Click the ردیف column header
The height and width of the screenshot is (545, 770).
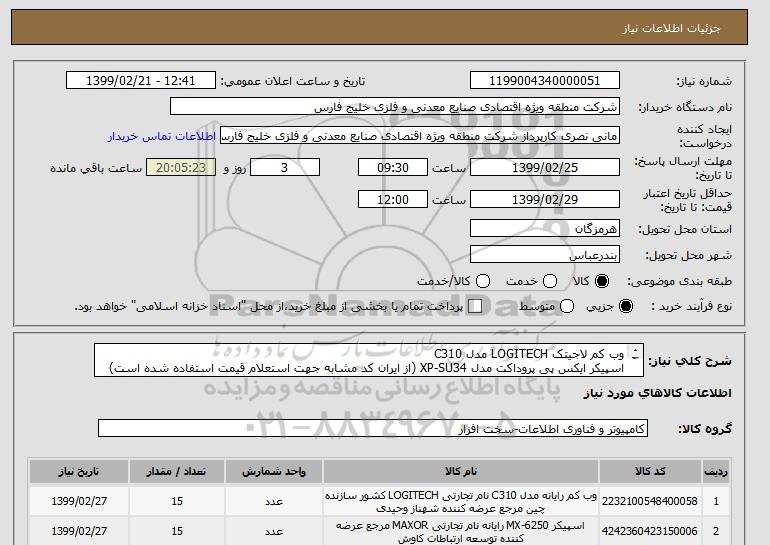716,471
